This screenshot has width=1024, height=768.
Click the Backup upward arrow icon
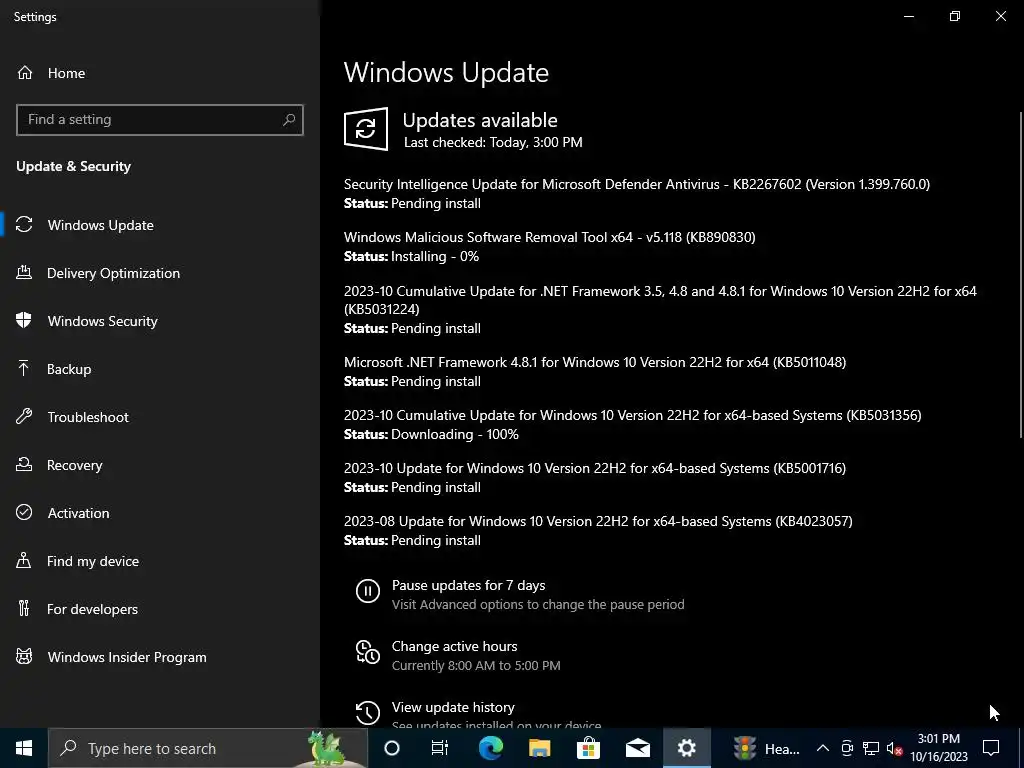24,368
